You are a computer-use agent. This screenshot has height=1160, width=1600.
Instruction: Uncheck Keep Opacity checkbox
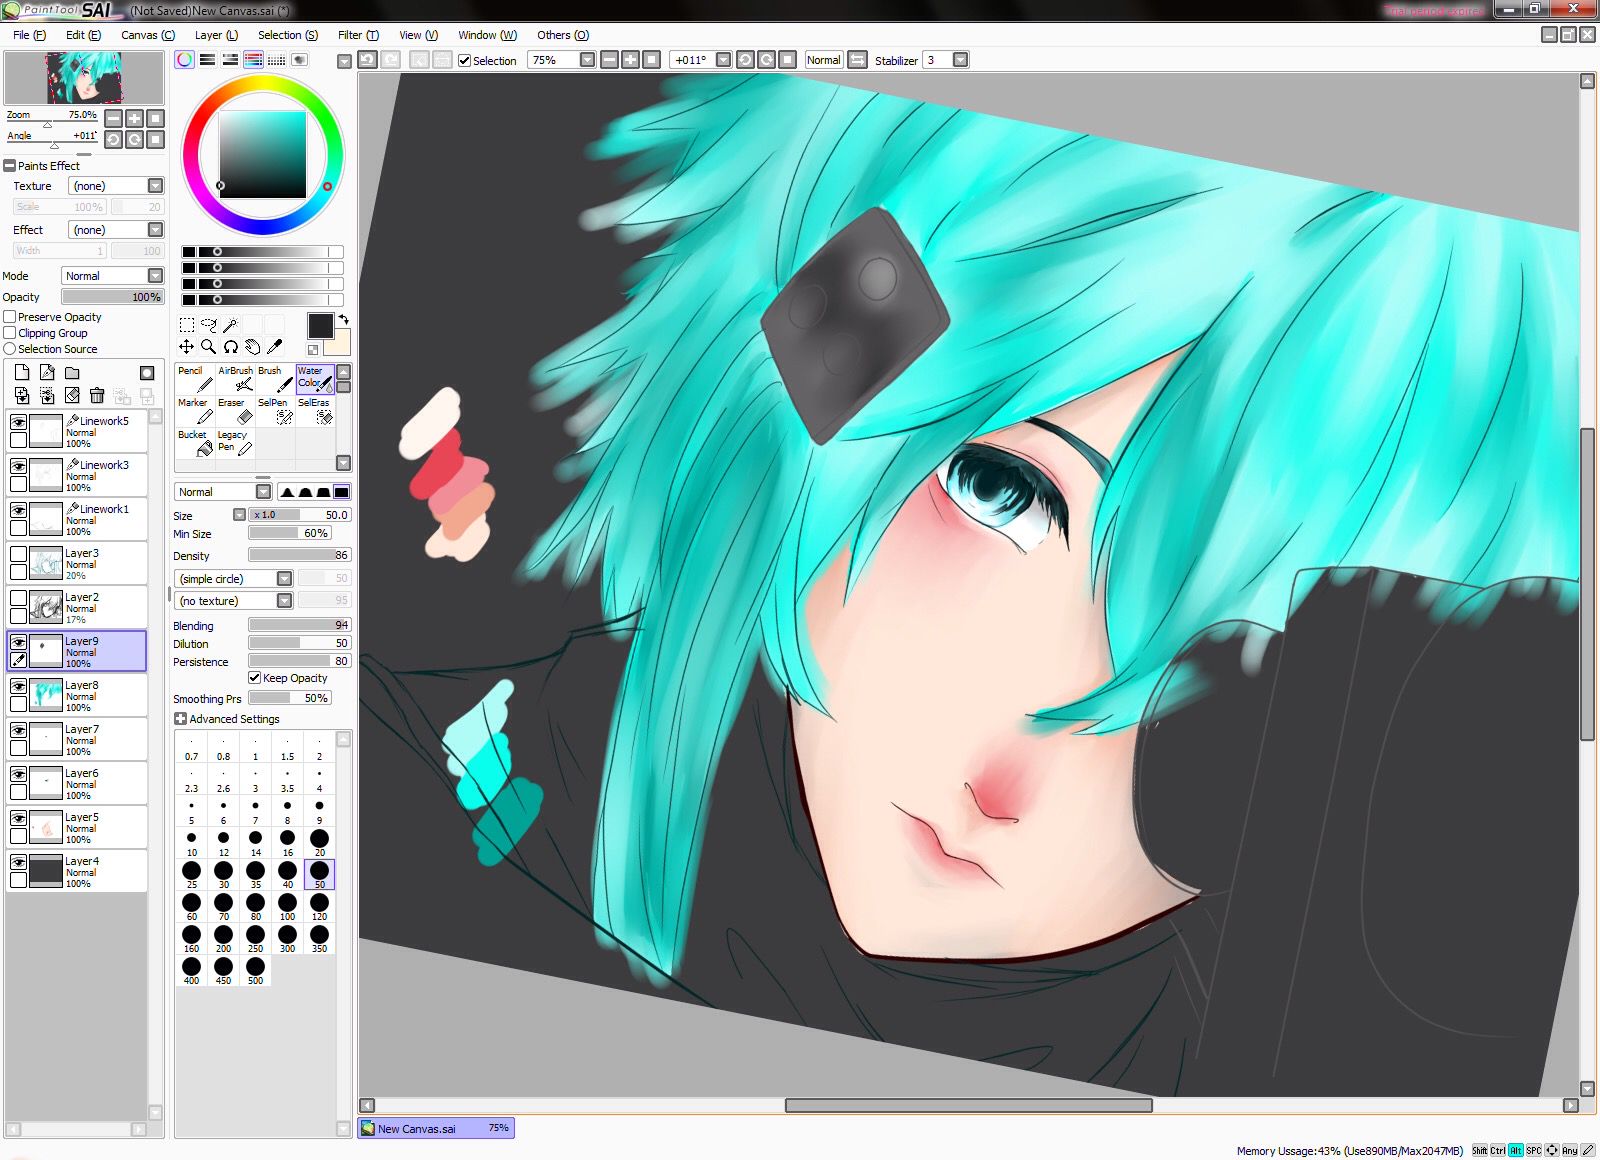255,678
